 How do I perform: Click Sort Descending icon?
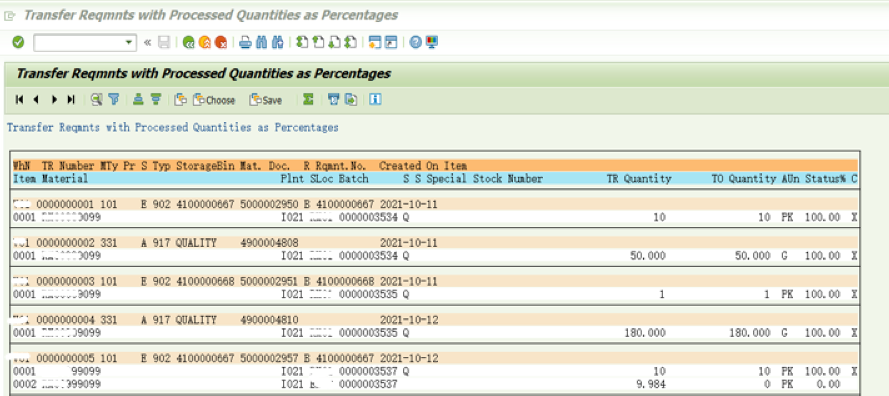(156, 100)
